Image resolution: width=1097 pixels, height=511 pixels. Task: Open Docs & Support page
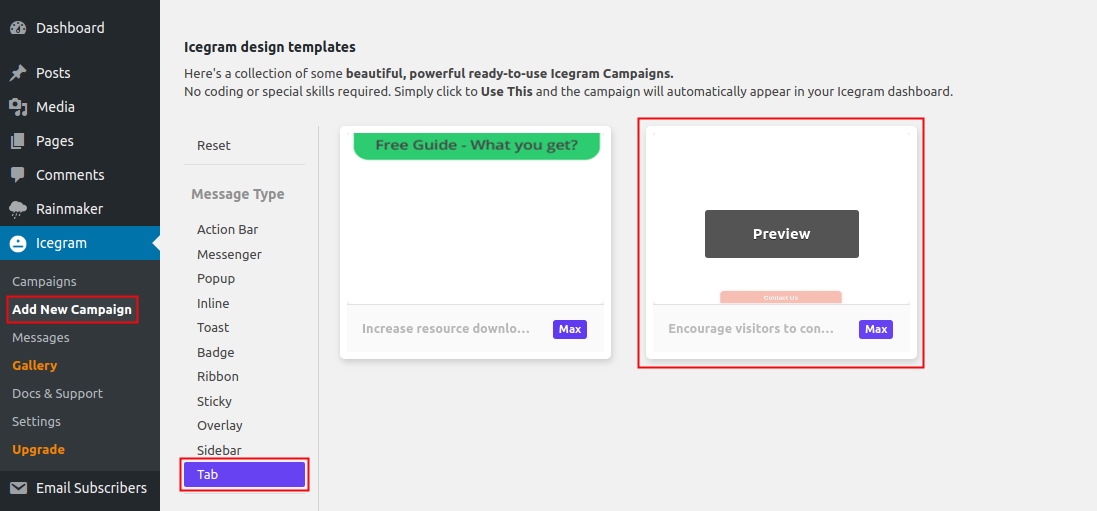(x=57, y=393)
